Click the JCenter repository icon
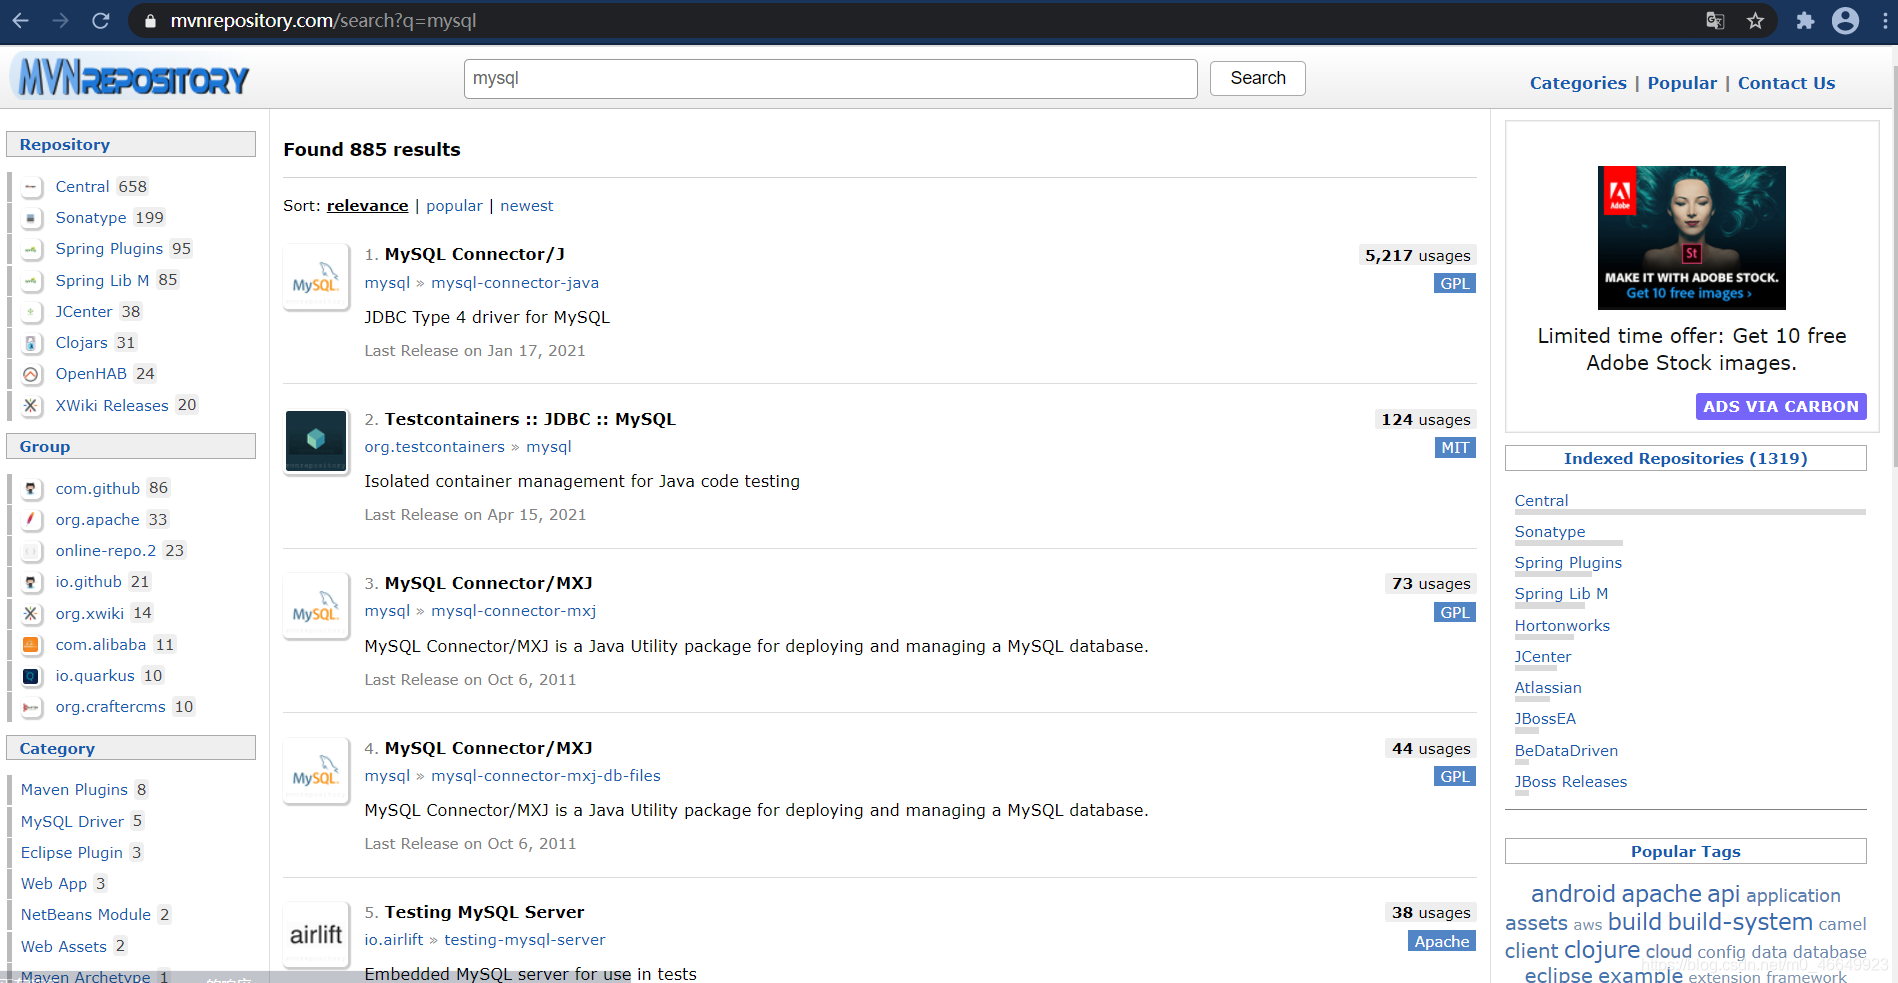The height and width of the screenshot is (983, 1898). point(31,312)
